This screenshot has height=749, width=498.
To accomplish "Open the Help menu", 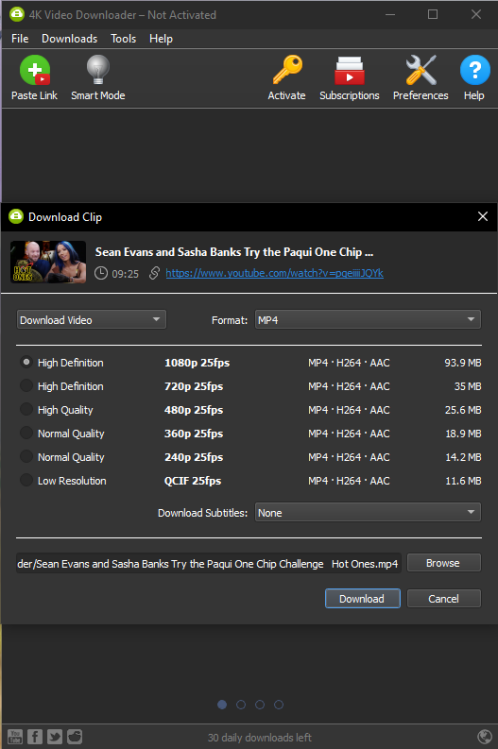I will point(160,39).
